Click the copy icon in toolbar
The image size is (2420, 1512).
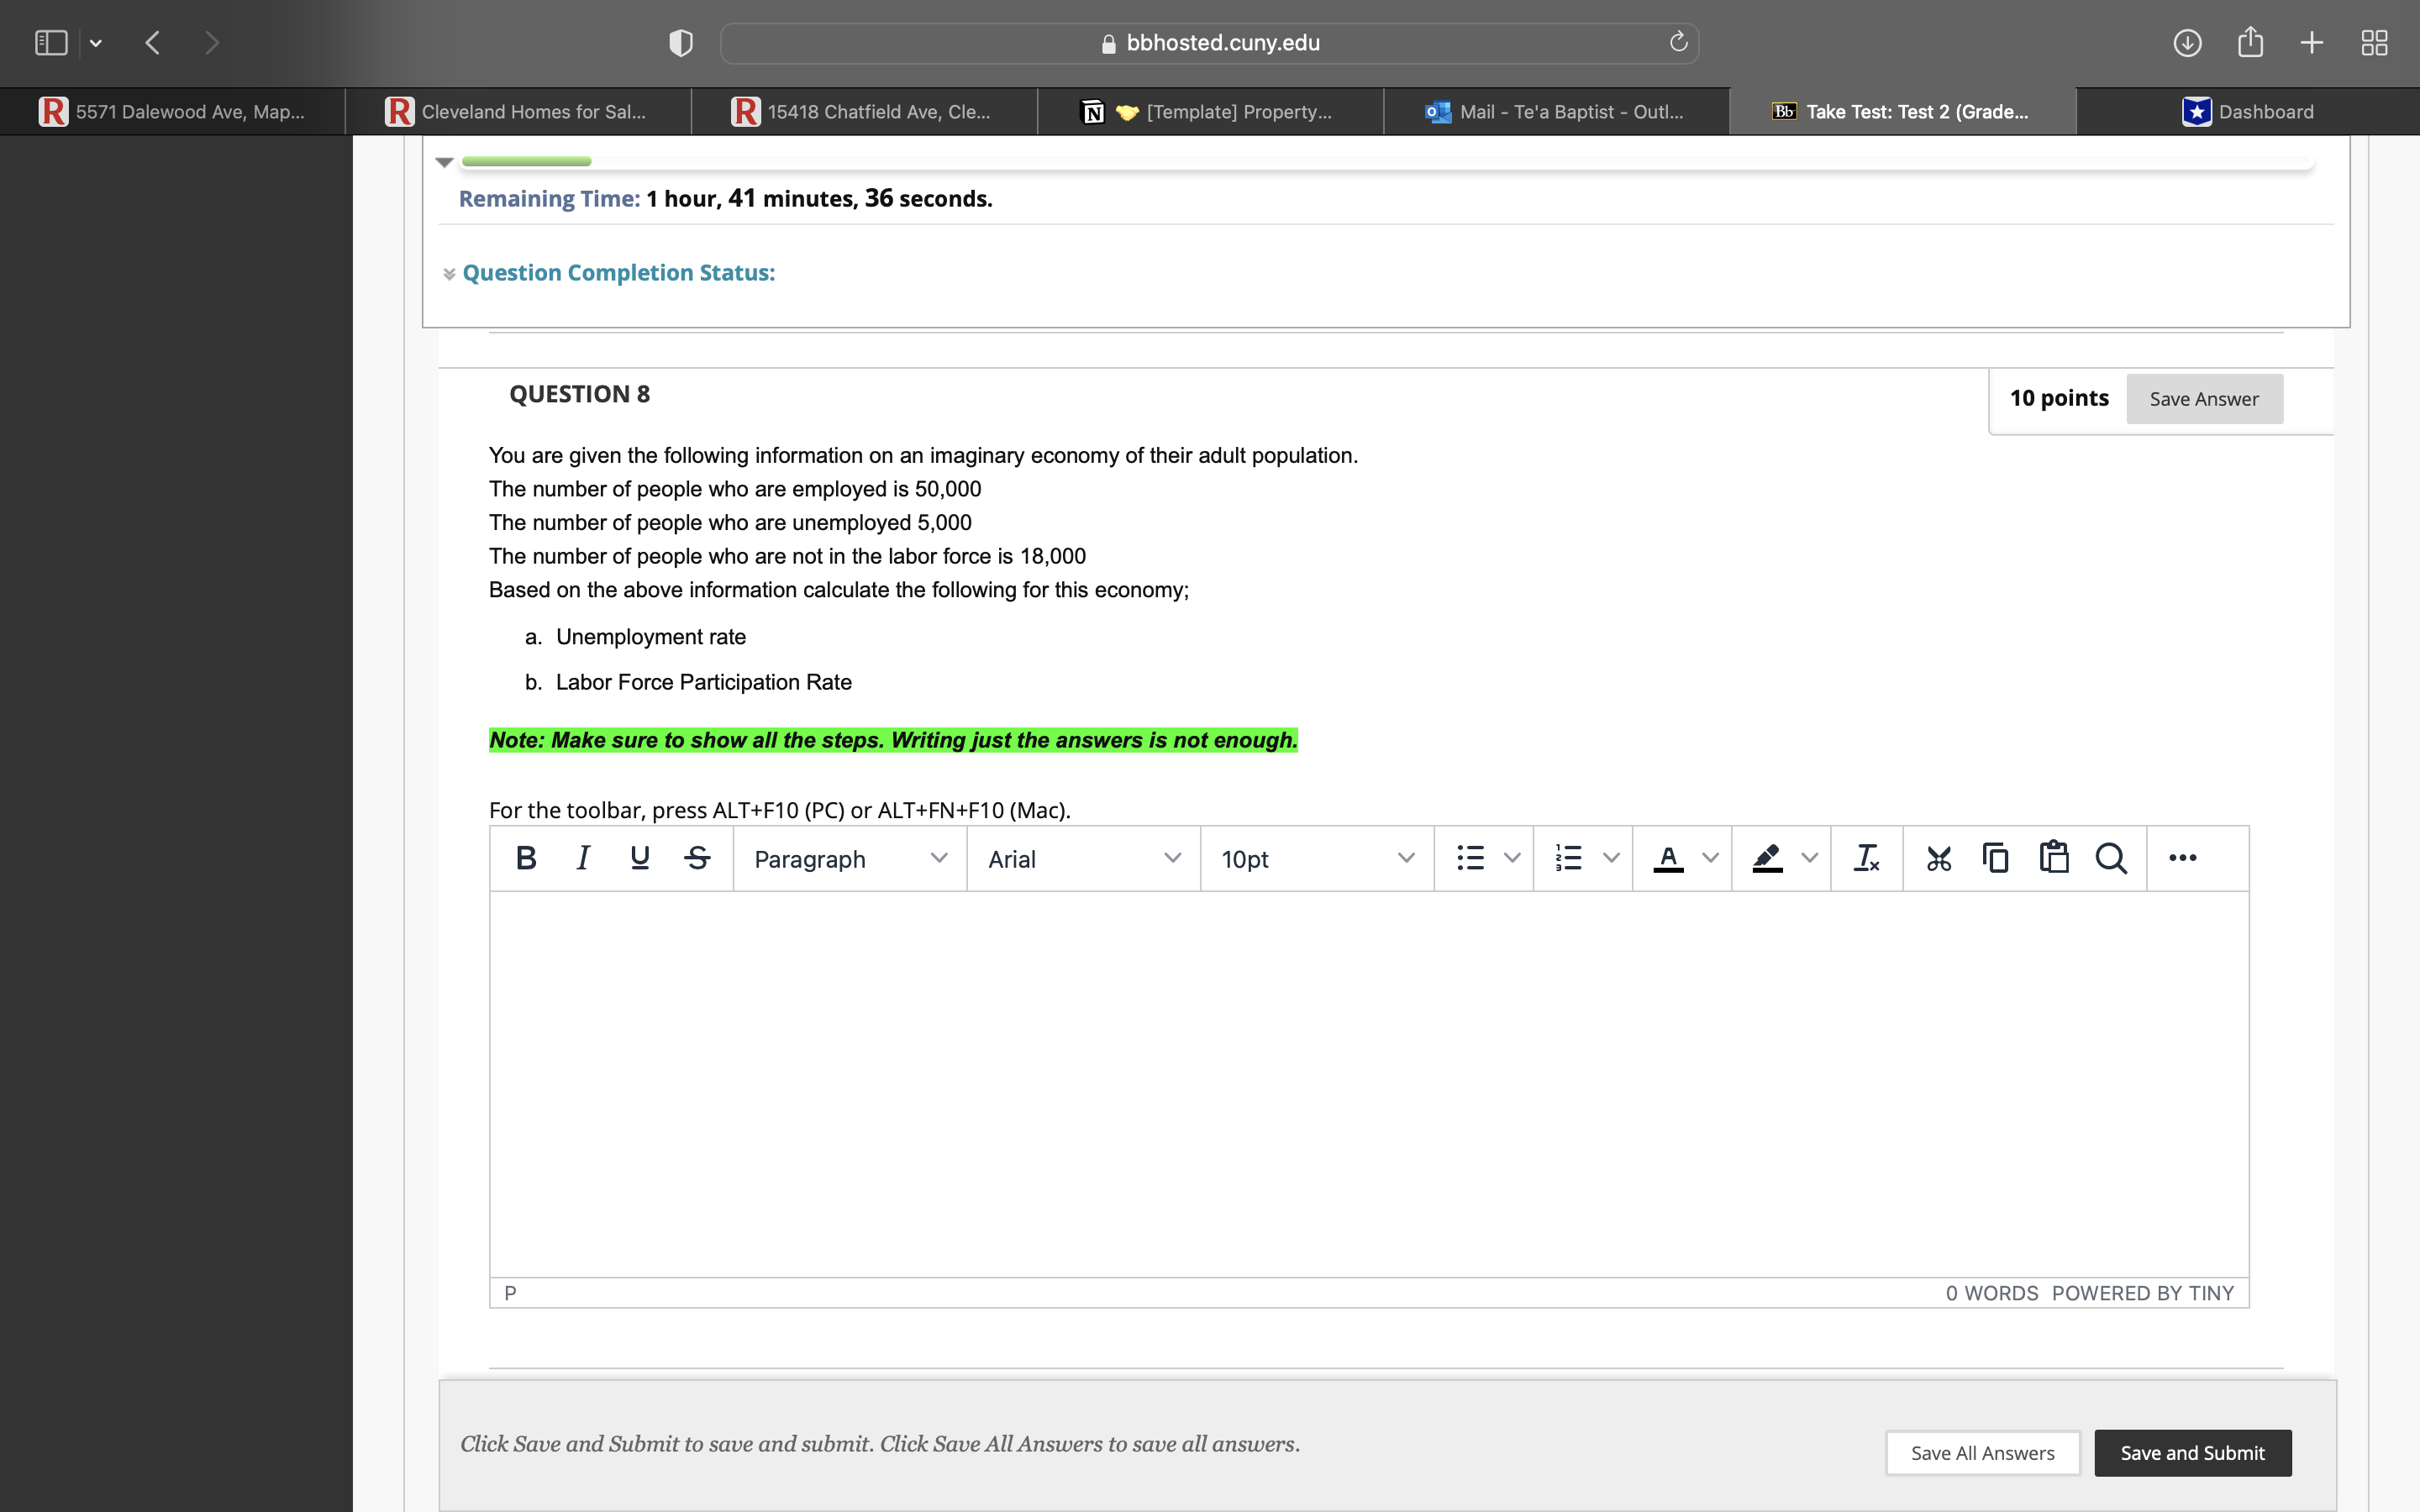(1995, 858)
